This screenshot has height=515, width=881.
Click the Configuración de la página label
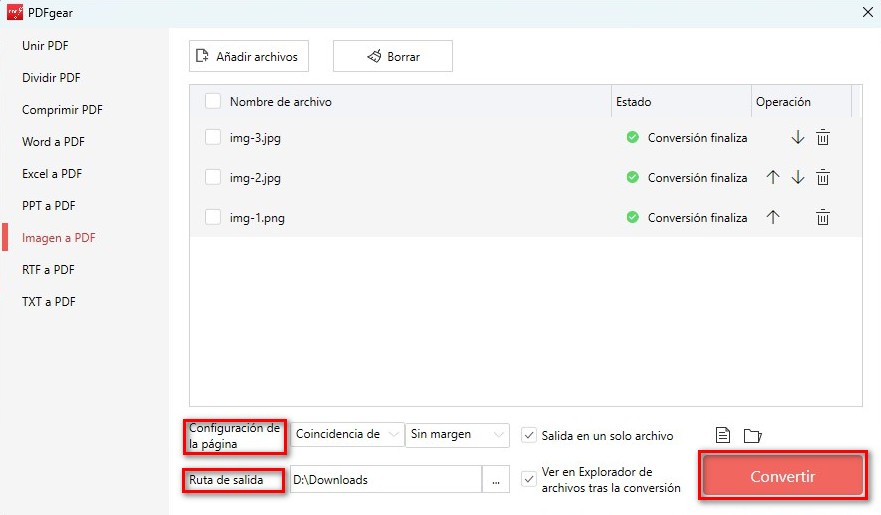tap(234, 436)
